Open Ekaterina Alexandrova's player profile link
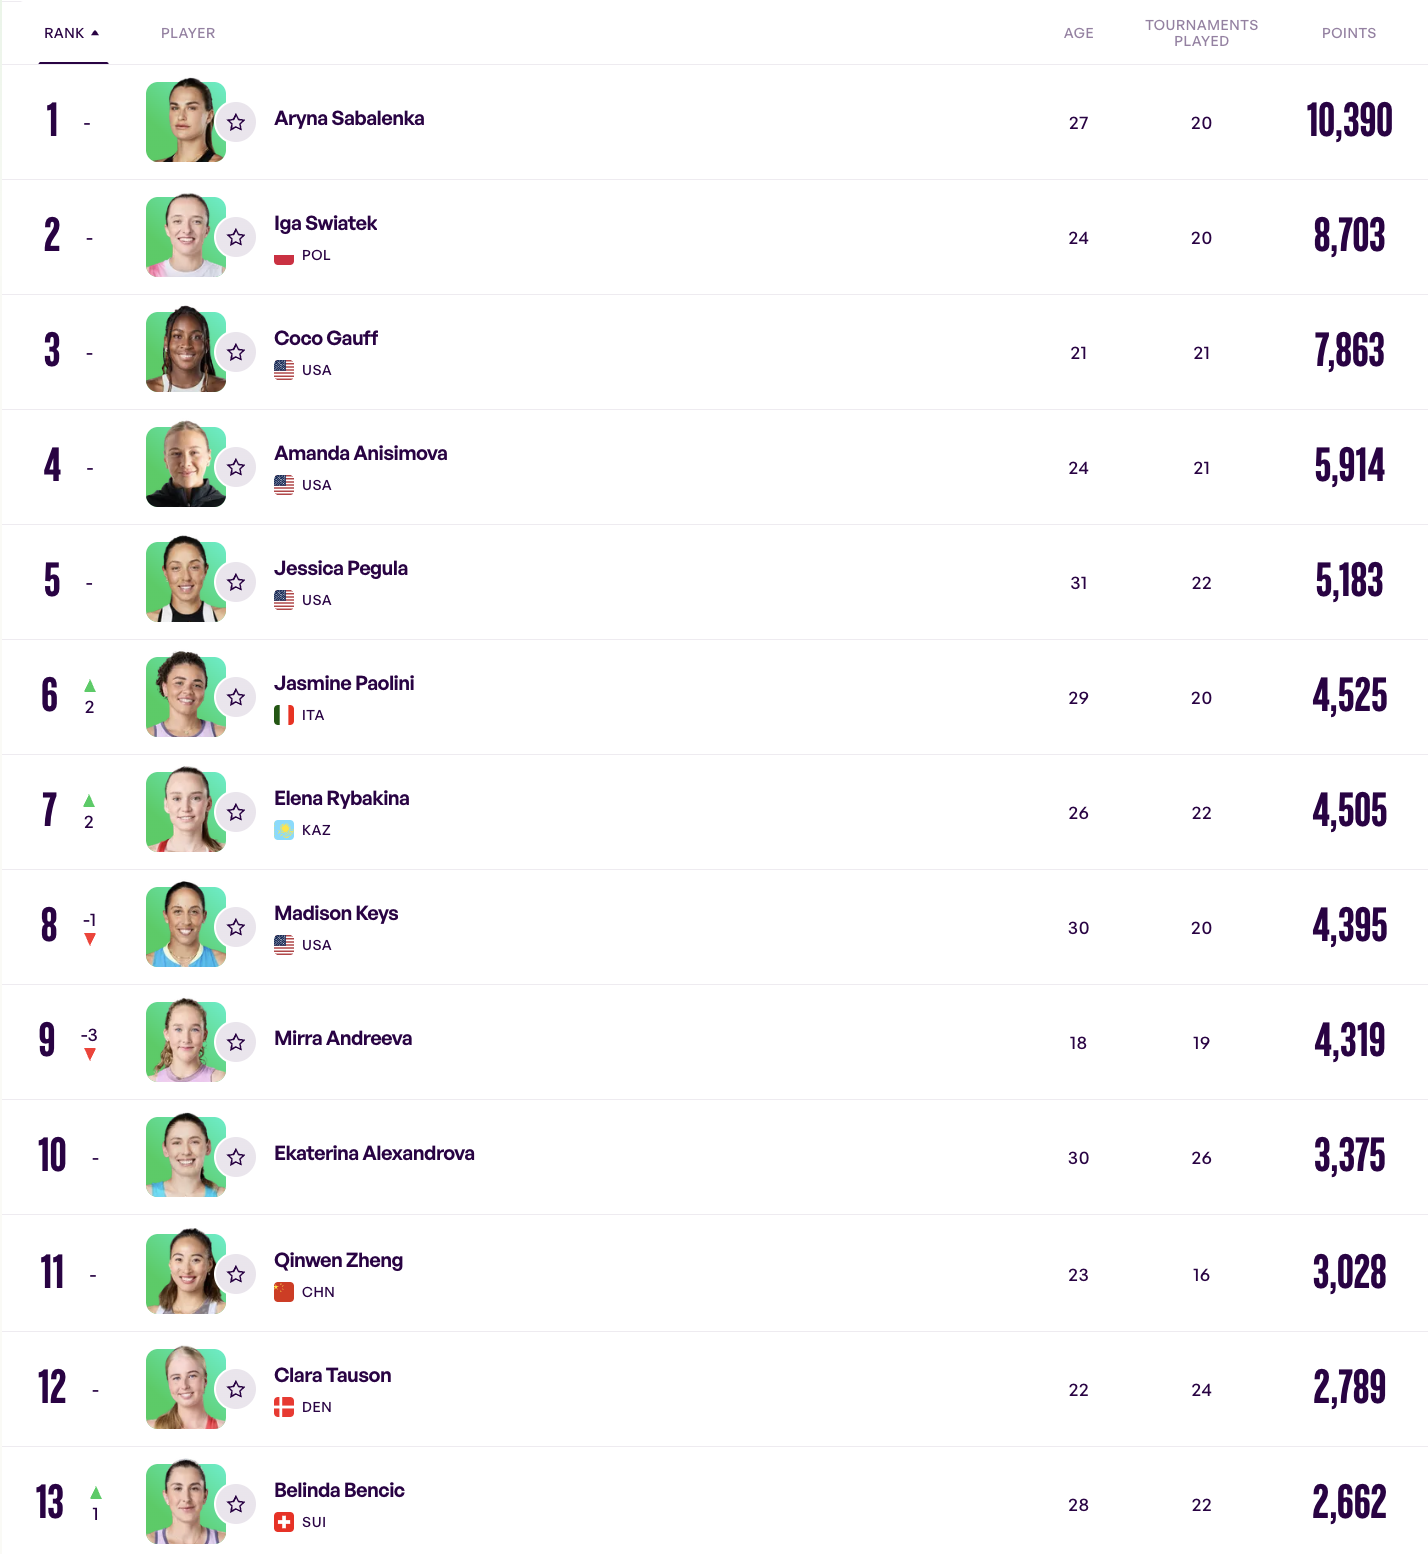Viewport: 1428px width, 1554px height. coord(374,1154)
